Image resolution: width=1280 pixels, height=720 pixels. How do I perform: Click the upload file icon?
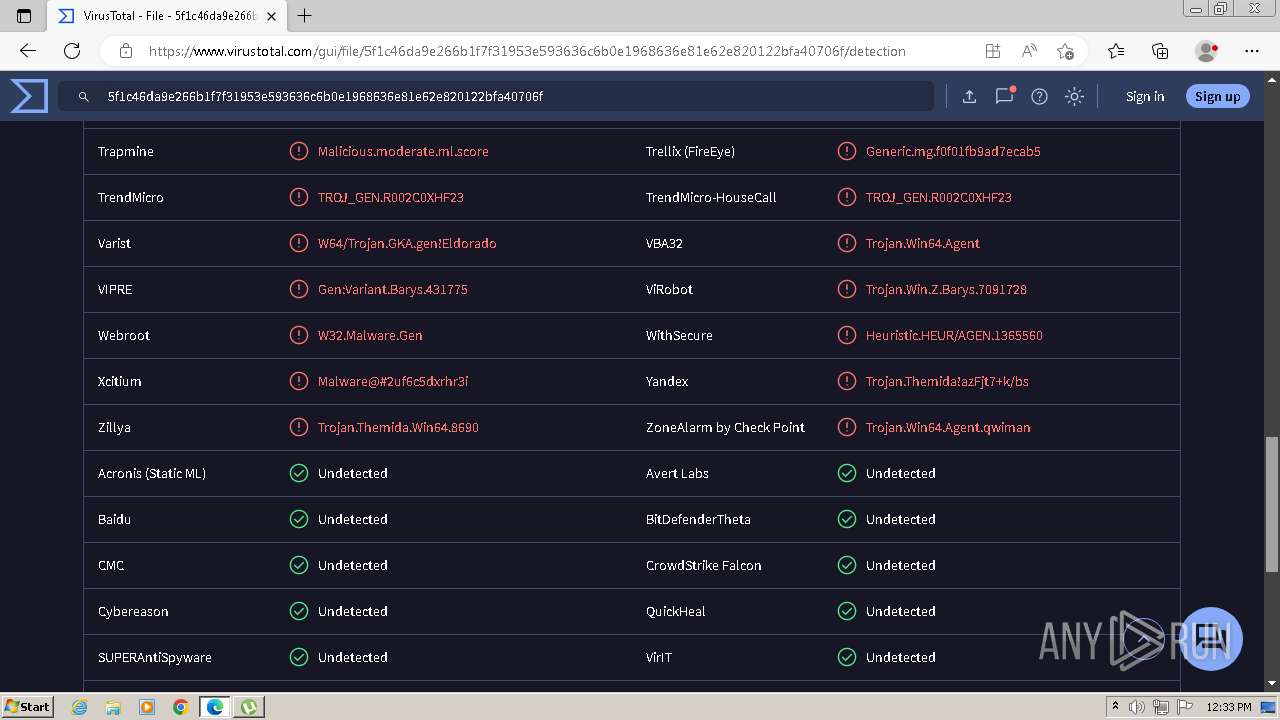tap(969, 96)
